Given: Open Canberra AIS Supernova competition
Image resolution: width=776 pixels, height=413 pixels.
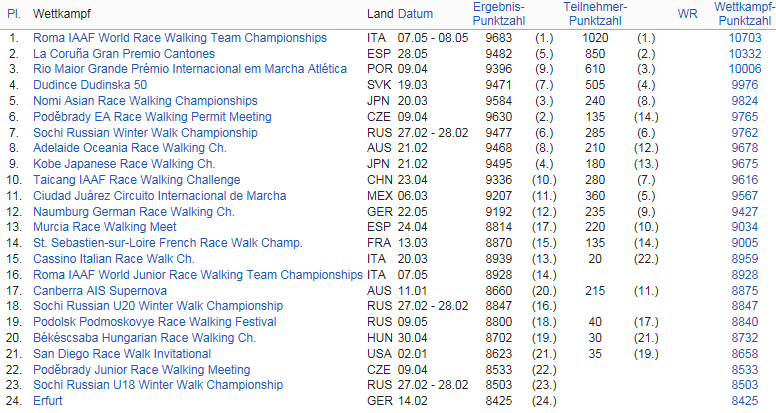Looking at the screenshot, I should [100, 291].
